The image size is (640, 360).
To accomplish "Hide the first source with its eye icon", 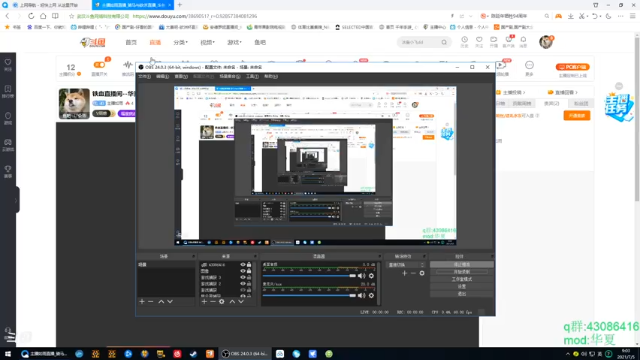I will [x=243, y=265].
